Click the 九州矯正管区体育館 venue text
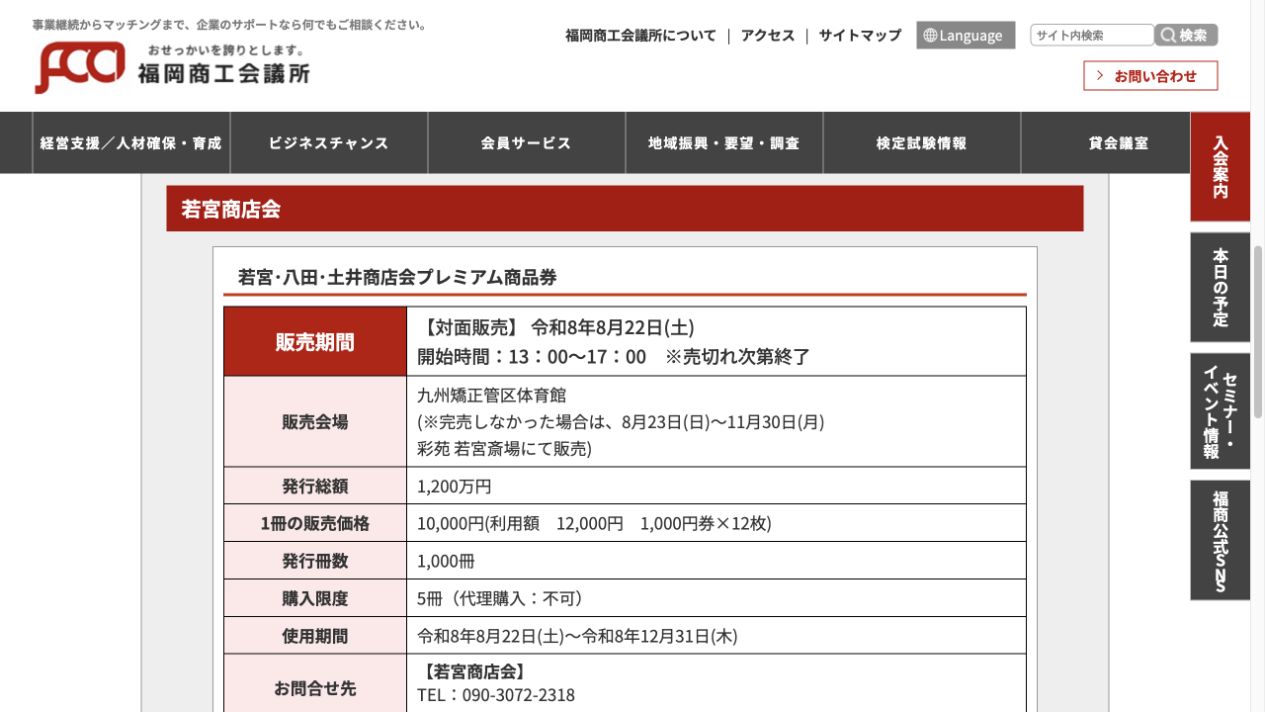This screenshot has width=1265, height=712. point(492,395)
